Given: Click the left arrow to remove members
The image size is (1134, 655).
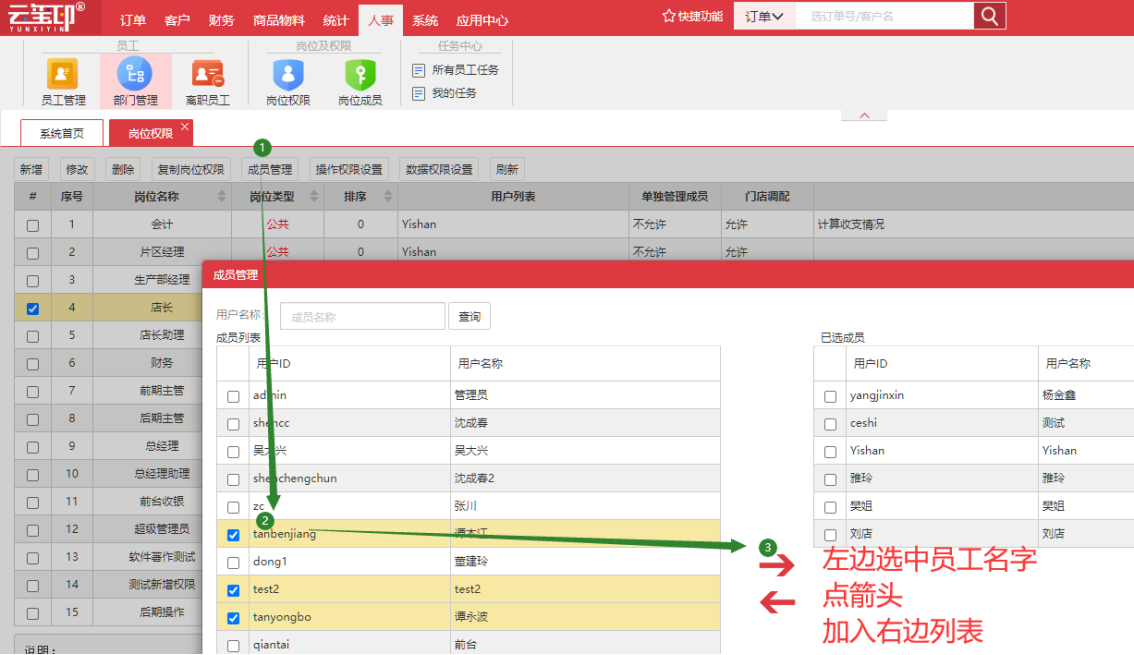Looking at the screenshot, I should pyautogui.click(x=777, y=602).
